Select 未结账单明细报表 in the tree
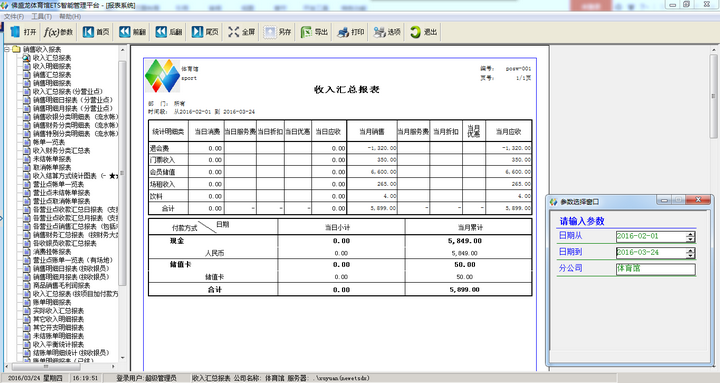This screenshot has height=383, width=720. point(58,336)
